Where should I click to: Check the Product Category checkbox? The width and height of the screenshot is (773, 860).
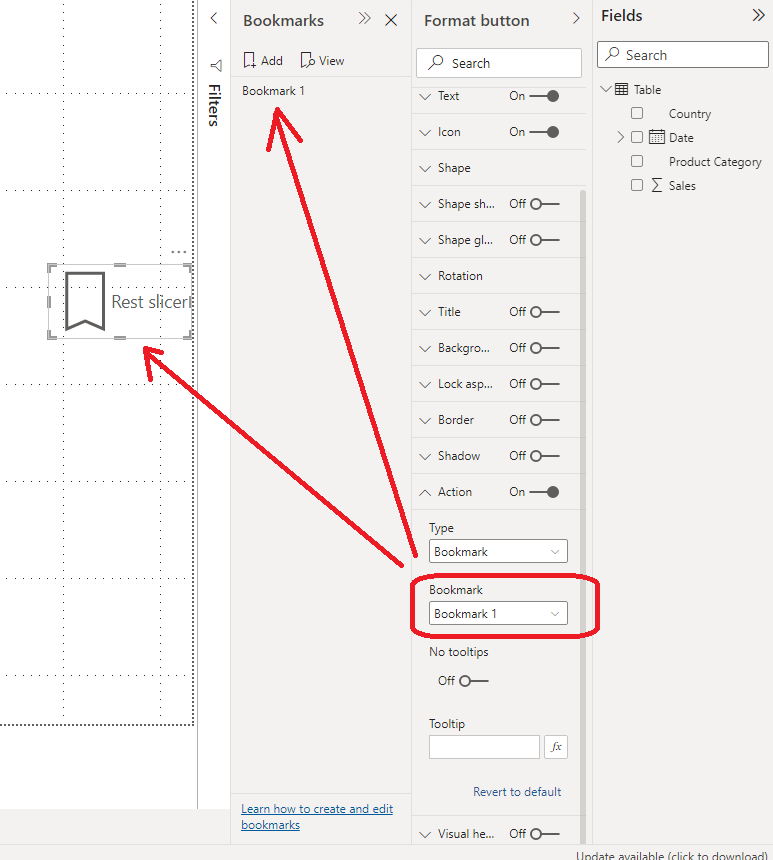637,161
